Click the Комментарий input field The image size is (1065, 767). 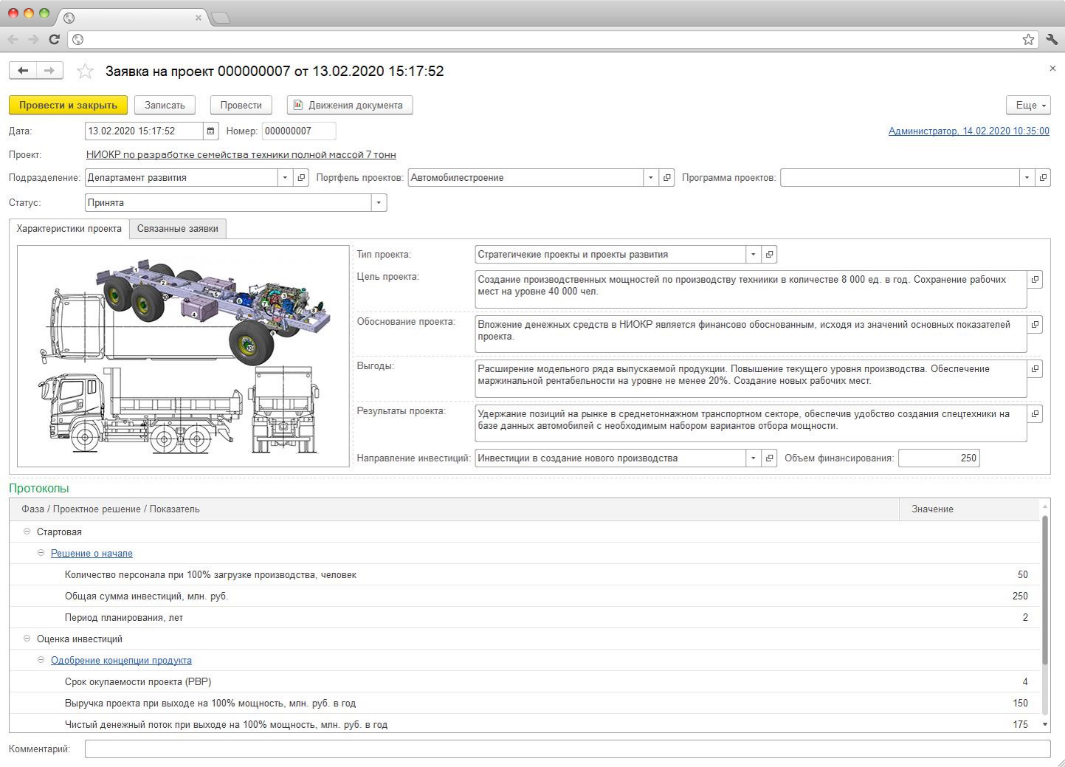tap(567, 749)
